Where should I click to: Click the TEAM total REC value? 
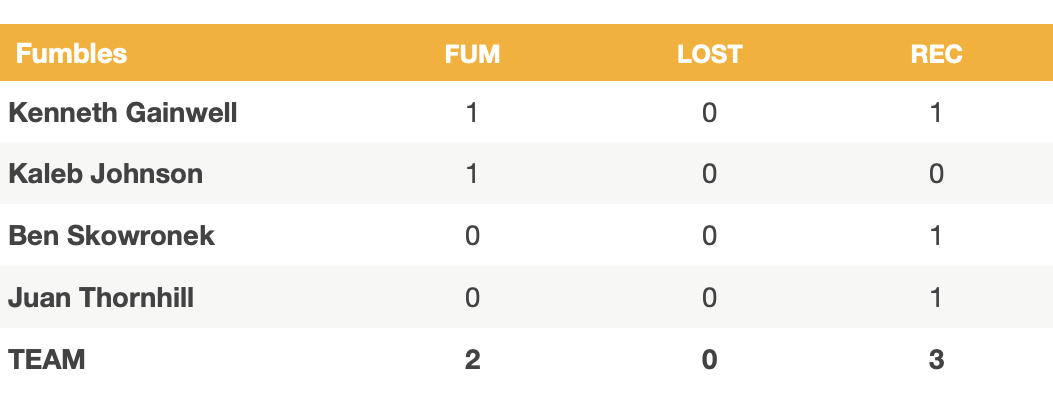click(936, 360)
